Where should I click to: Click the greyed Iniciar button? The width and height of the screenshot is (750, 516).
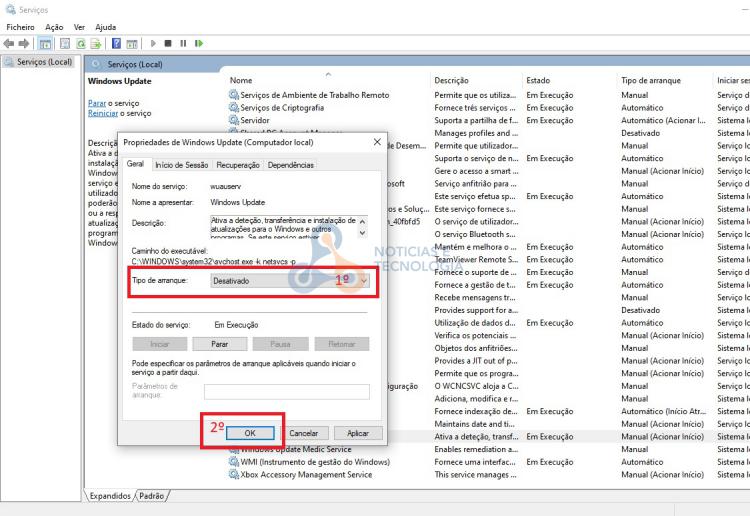(x=160, y=344)
